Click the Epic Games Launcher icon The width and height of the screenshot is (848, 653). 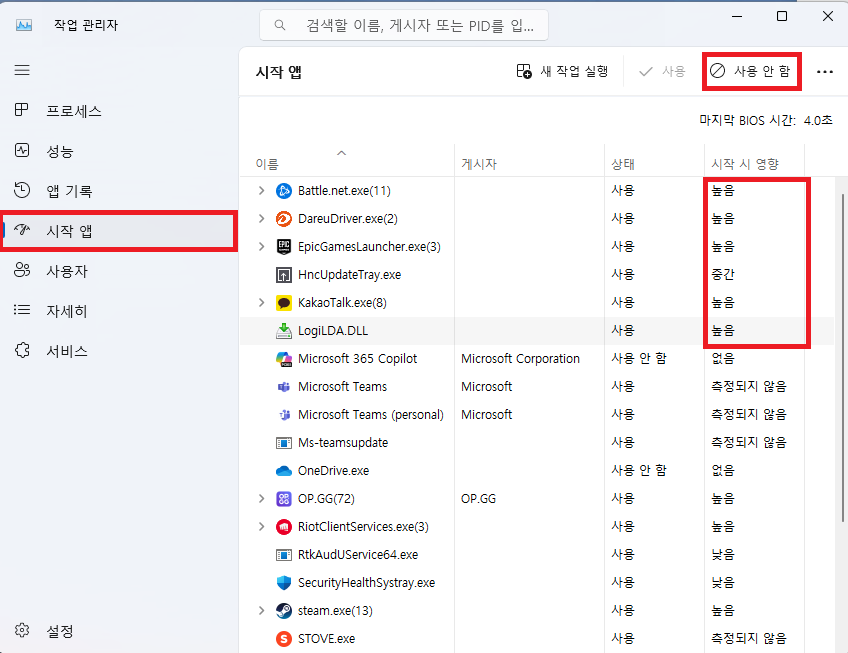tap(284, 247)
